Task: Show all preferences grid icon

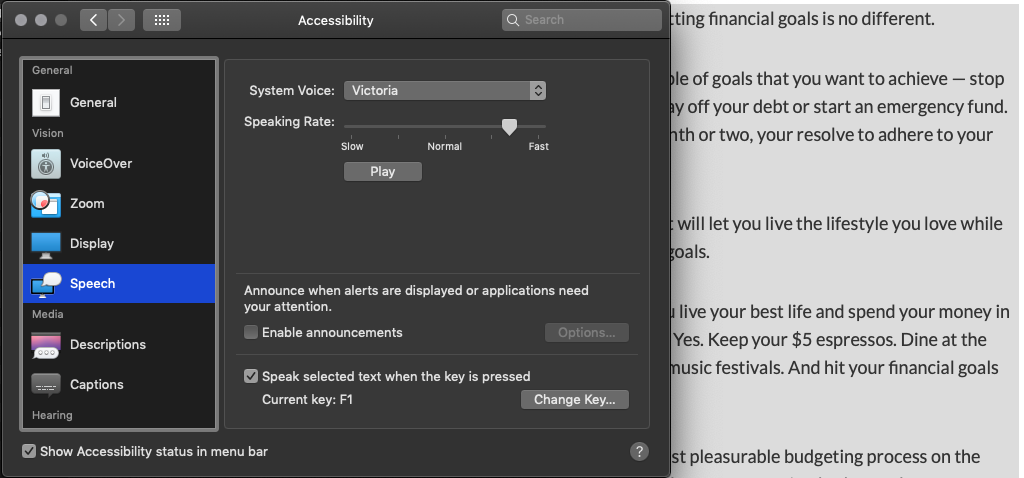Action: point(162,20)
